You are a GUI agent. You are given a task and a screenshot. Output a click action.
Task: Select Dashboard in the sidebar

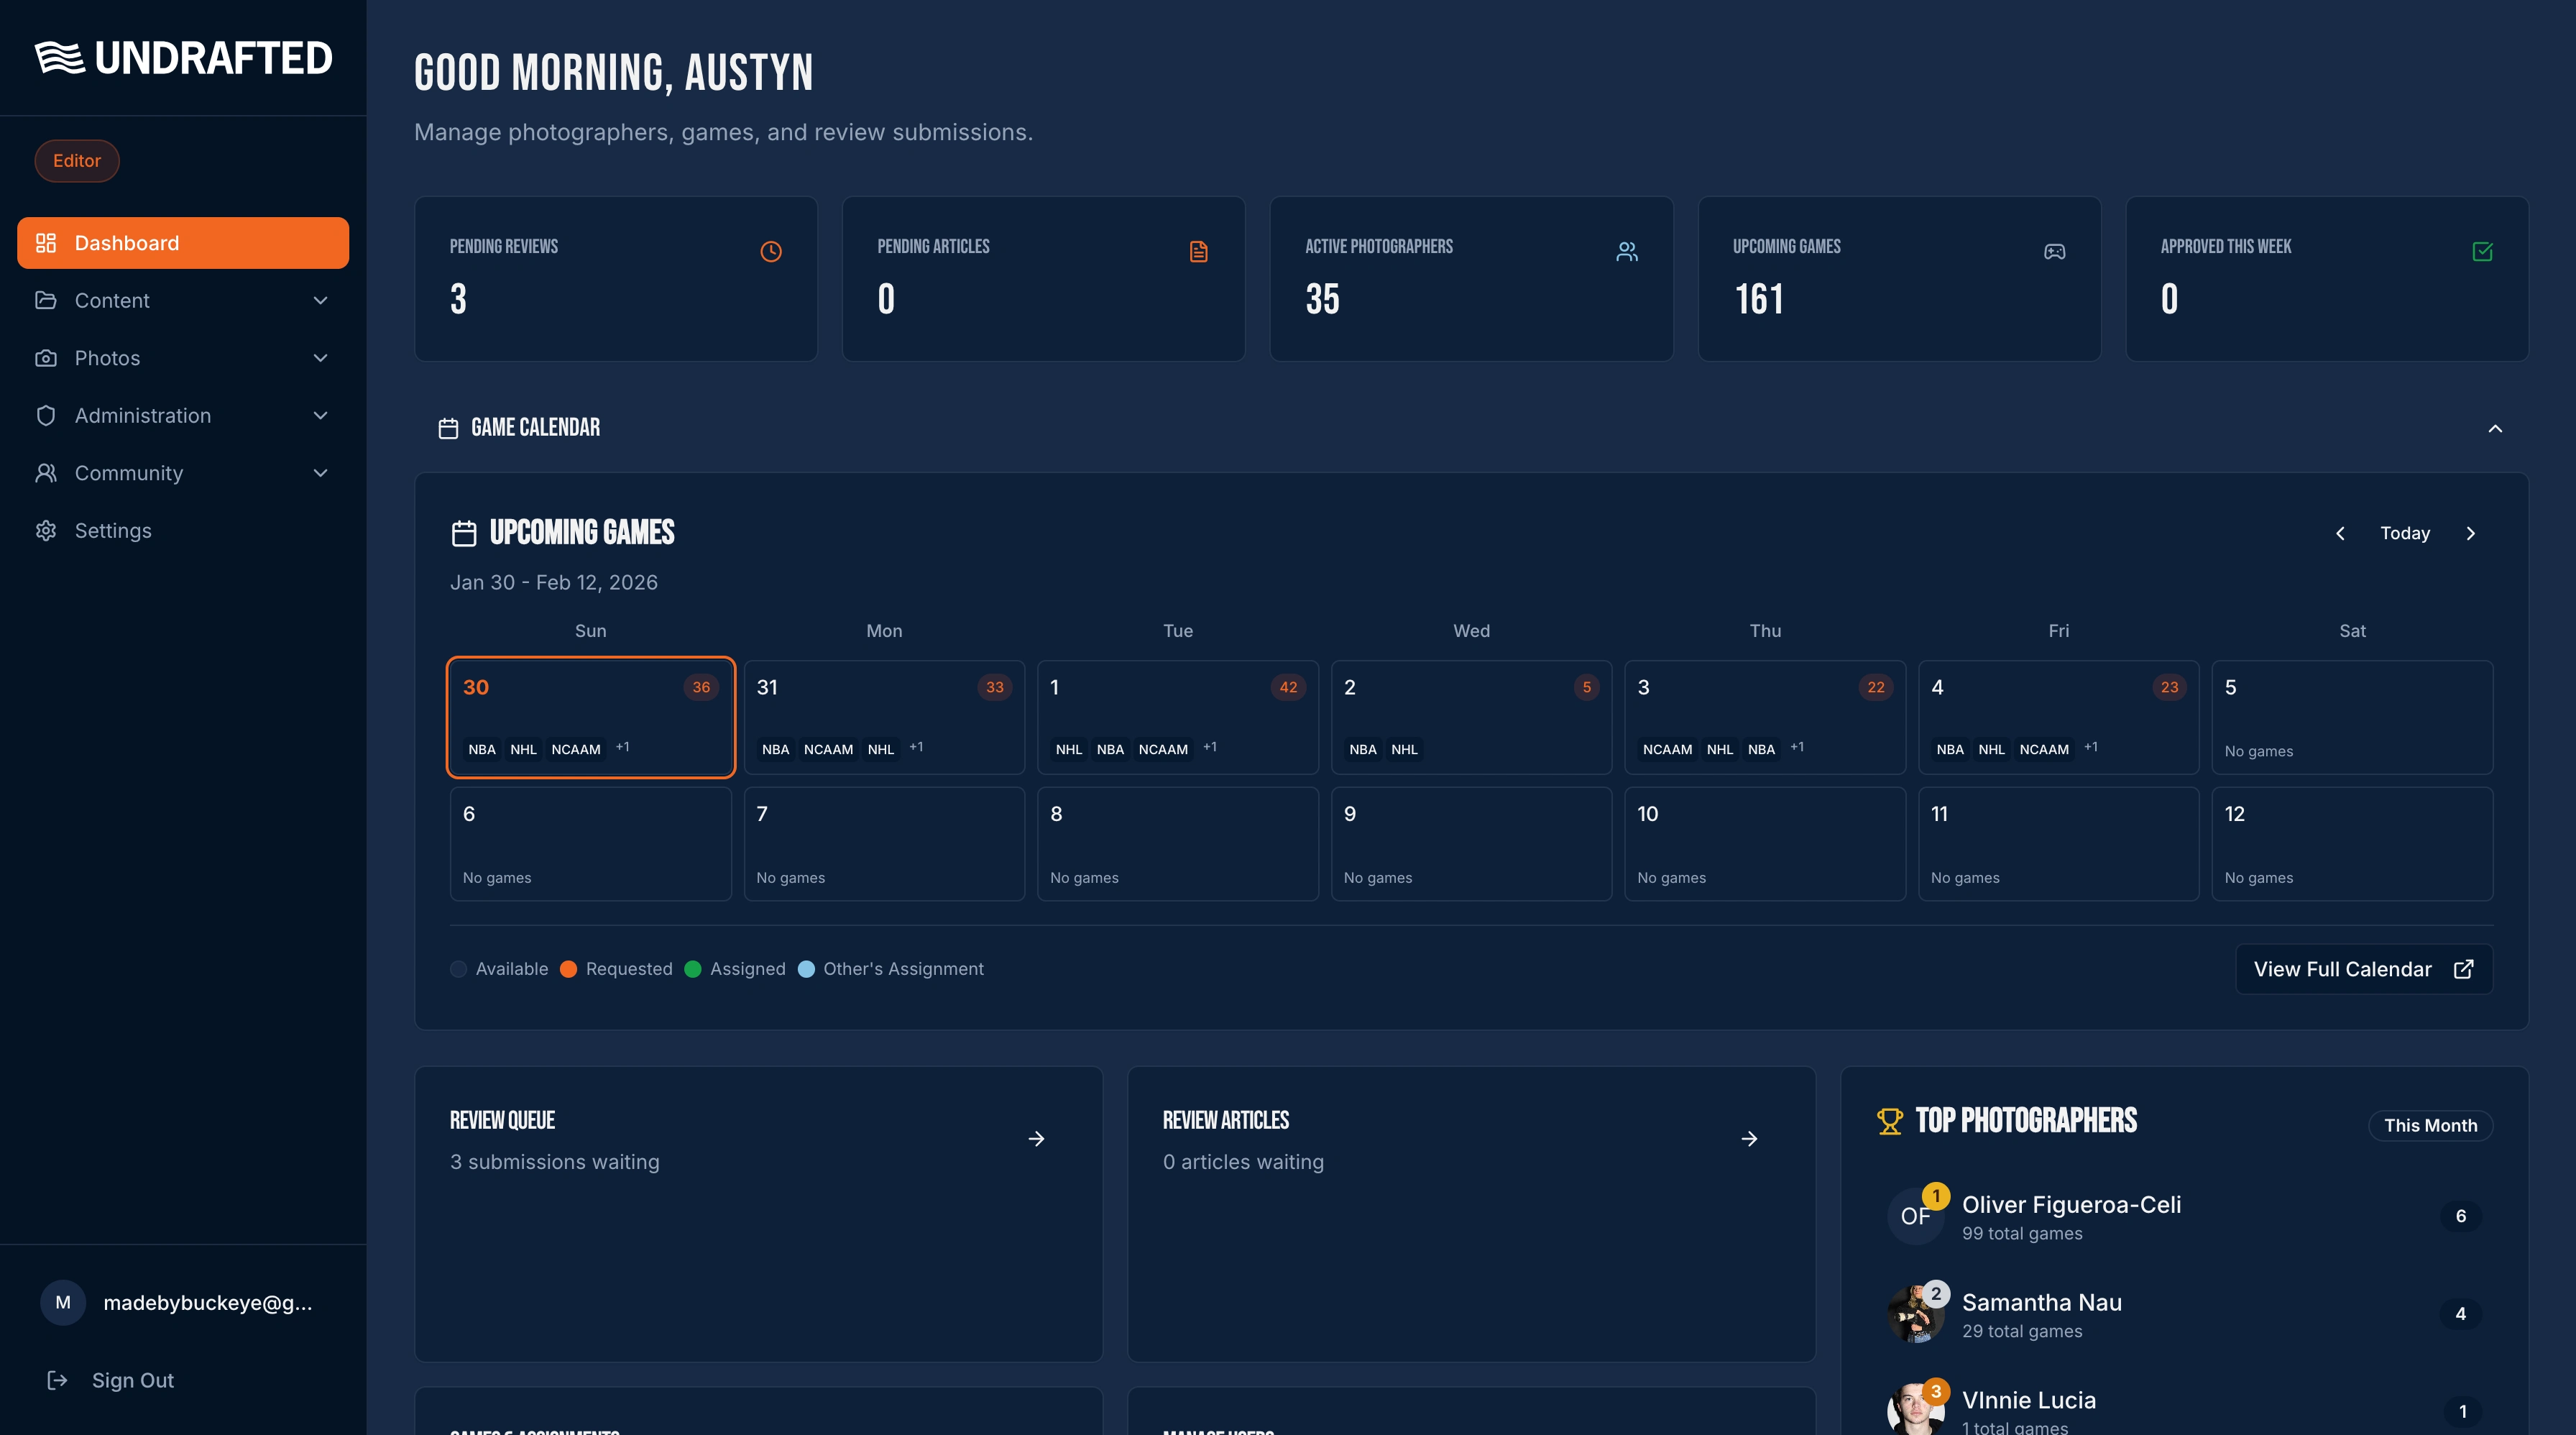click(183, 243)
